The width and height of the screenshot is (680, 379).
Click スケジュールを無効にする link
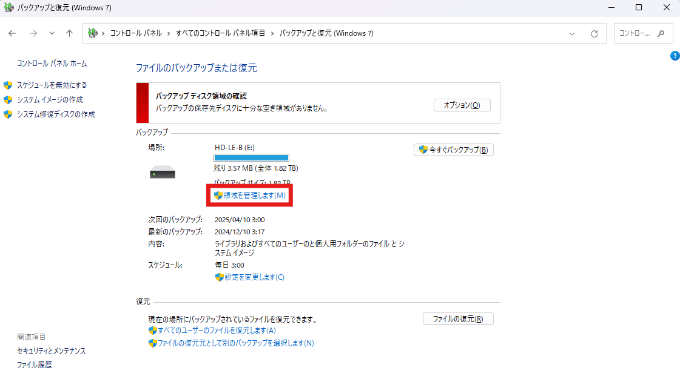coord(52,85)
